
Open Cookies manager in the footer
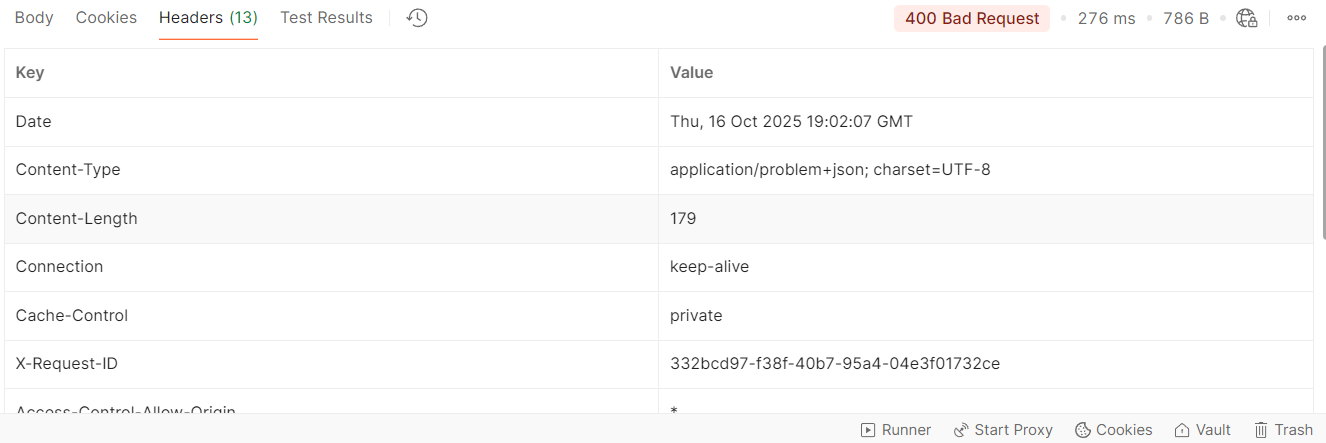coord(1113,429)
